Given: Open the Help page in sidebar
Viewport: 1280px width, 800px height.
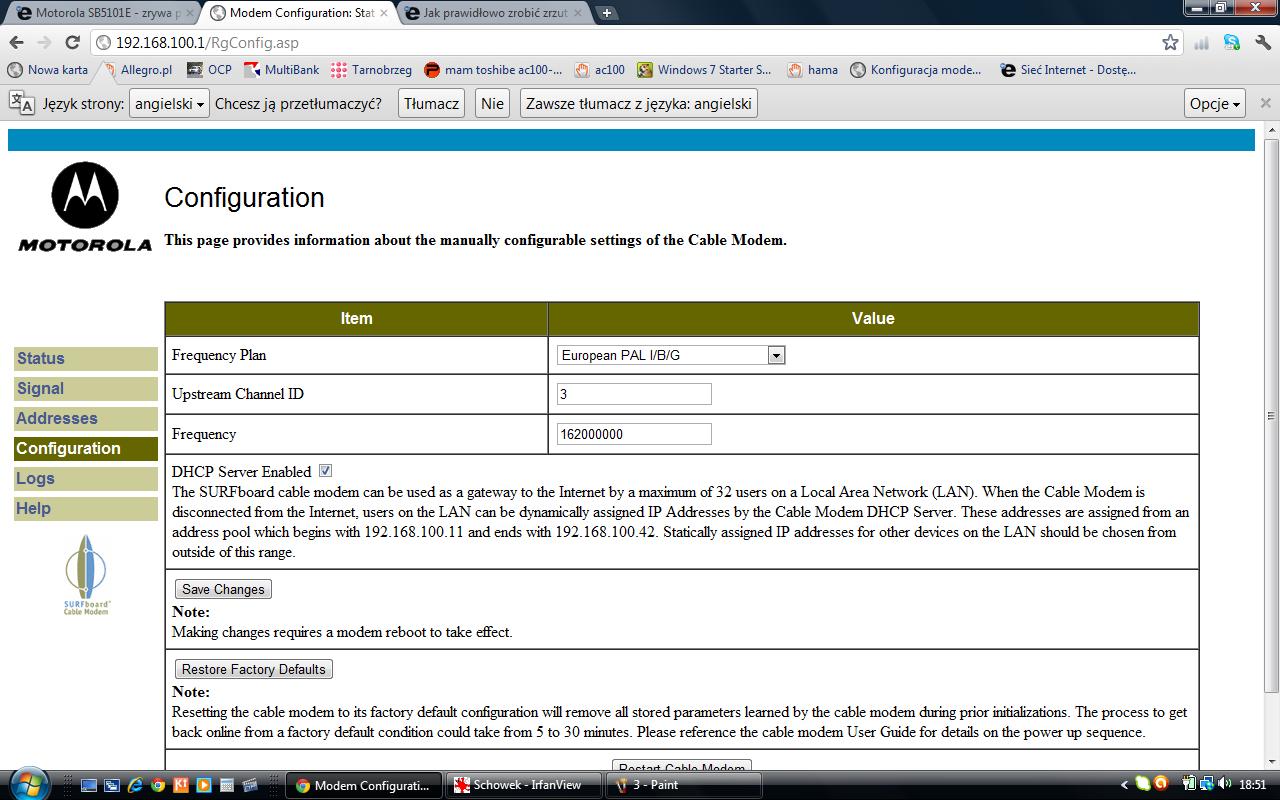Looking at the screenshot, I should coord(86,509).
